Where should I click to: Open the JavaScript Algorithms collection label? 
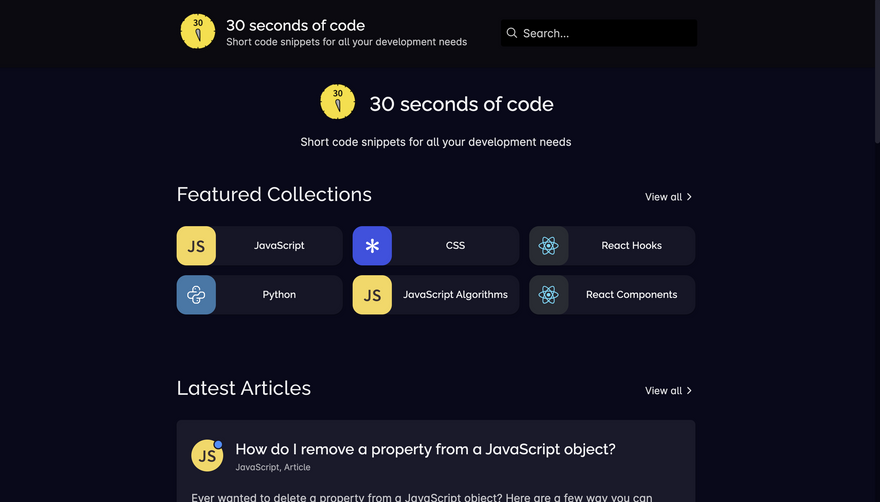(455, 295)
